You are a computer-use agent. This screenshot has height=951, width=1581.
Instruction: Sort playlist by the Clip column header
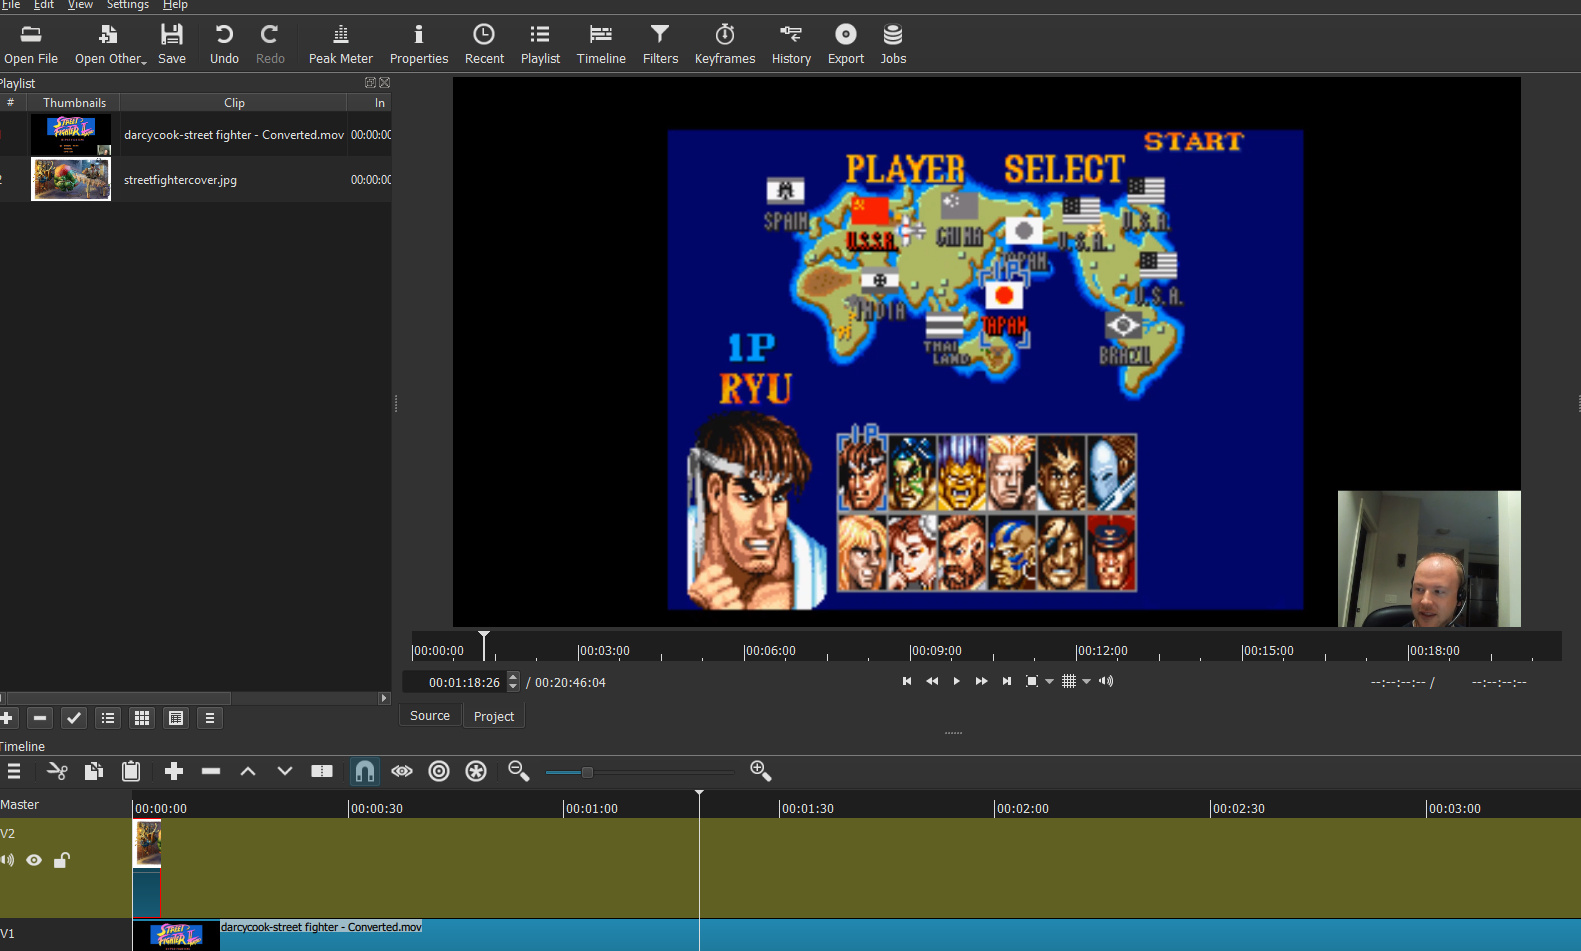click(234, 103)
